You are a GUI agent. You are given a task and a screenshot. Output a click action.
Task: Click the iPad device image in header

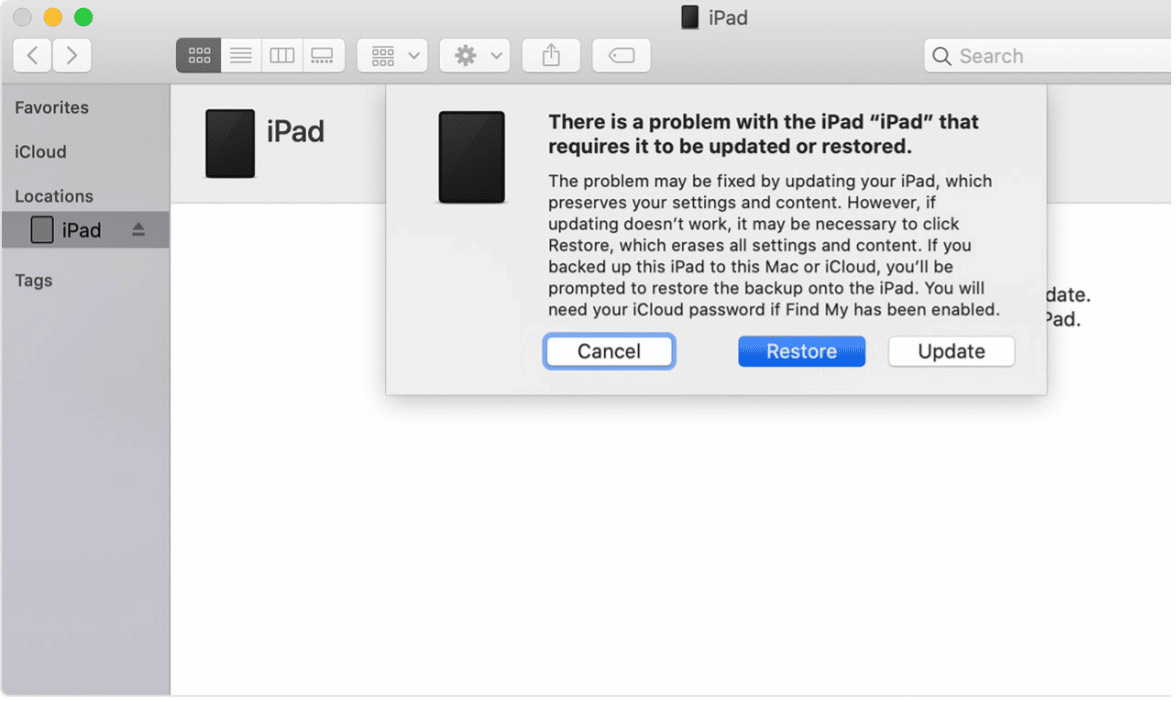(230, 143)
